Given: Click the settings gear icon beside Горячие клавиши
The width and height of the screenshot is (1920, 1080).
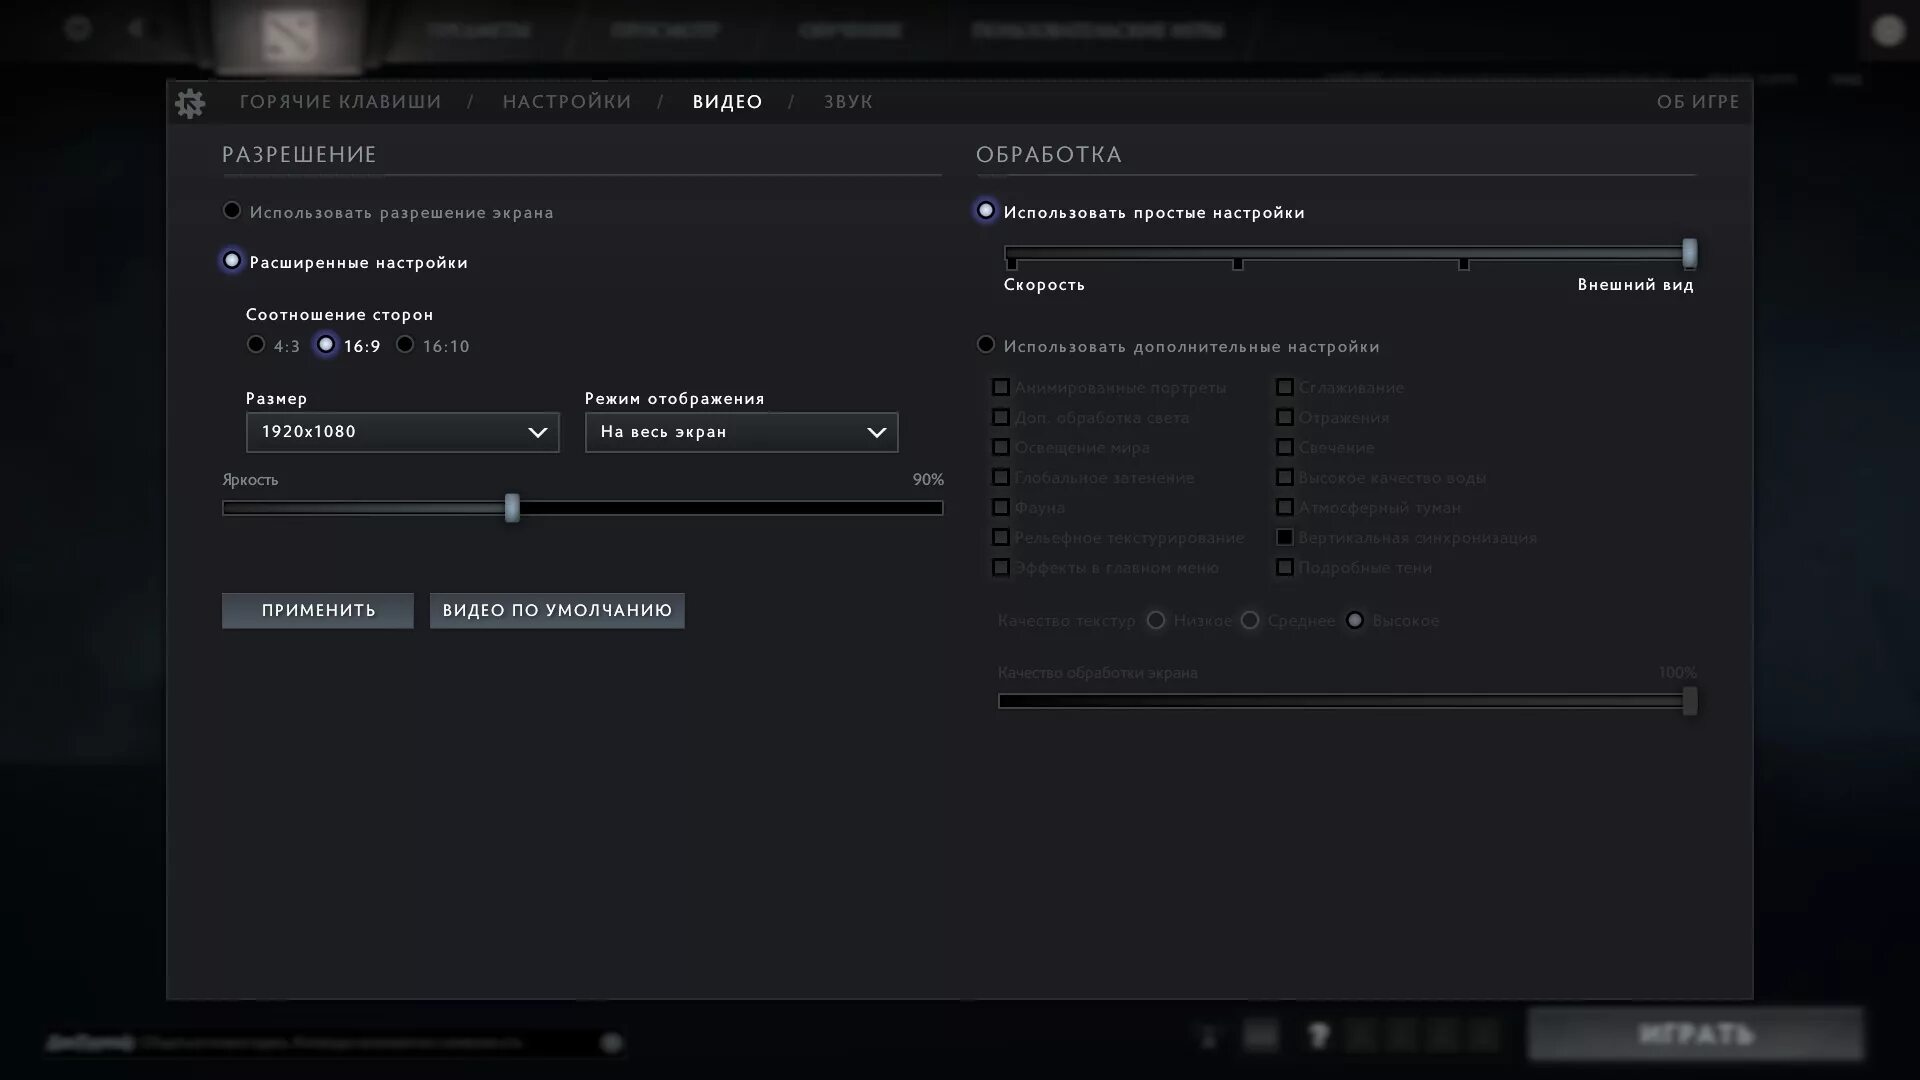Looking at the screenshot, I should pos(190,103).
